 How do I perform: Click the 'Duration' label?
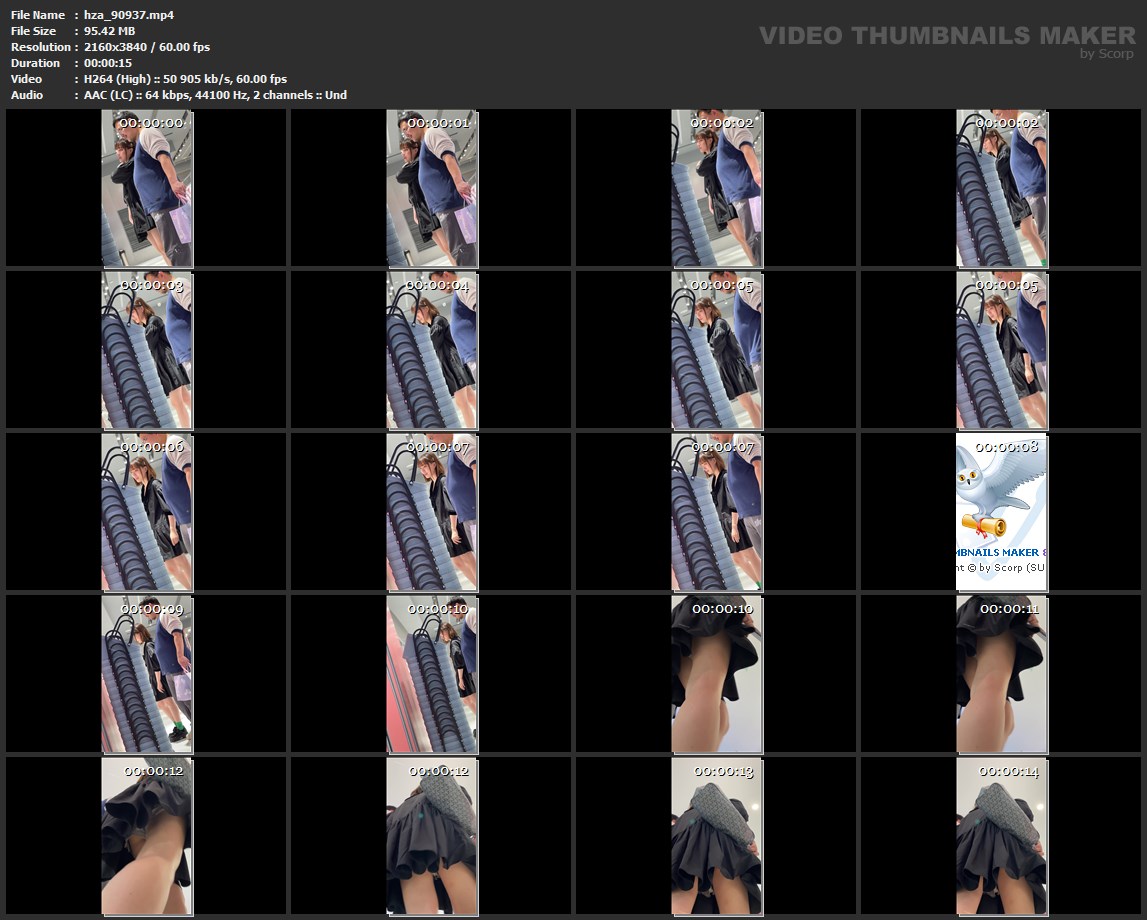point(35,63)
